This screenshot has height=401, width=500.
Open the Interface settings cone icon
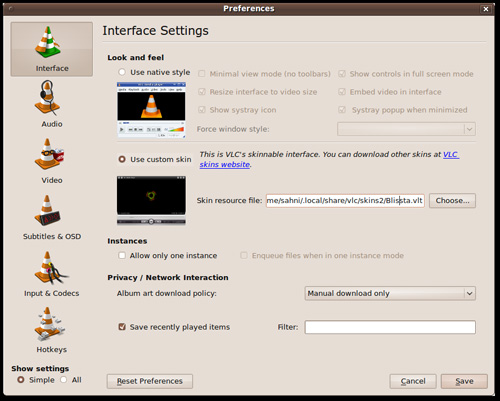[48, 42]
